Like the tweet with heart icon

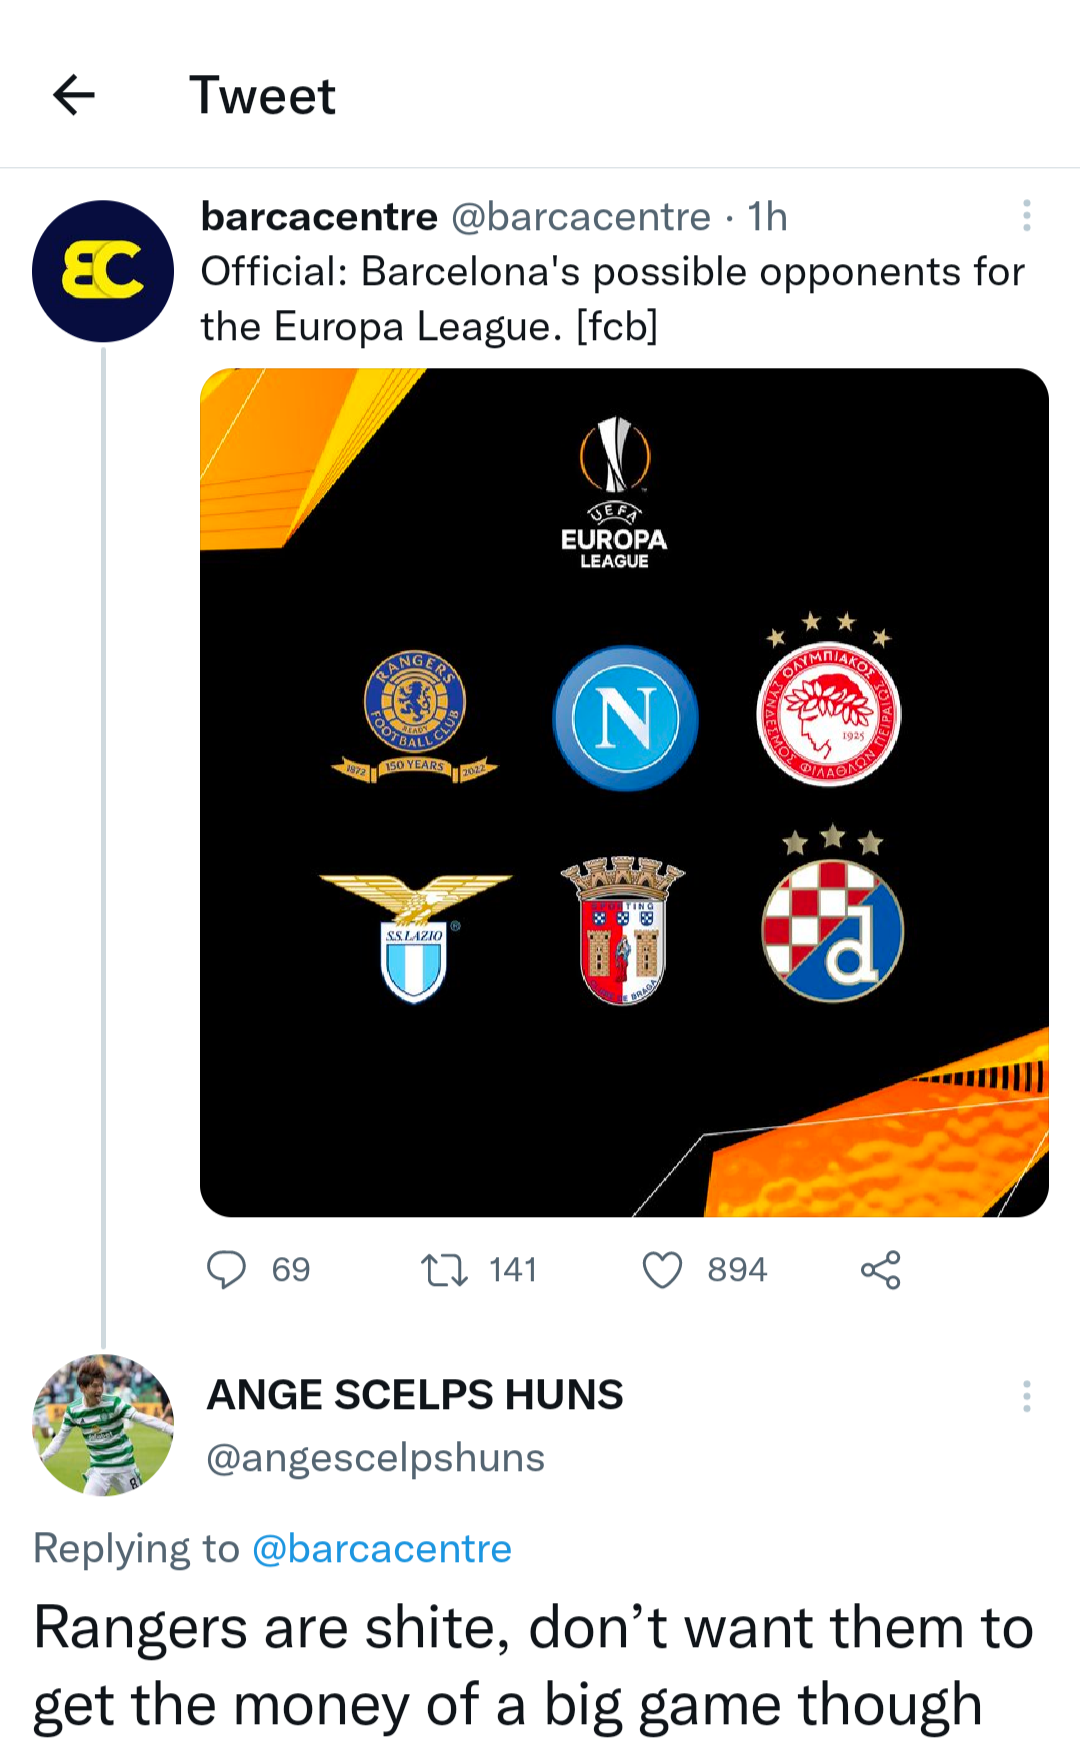[x=662, y=1270]
